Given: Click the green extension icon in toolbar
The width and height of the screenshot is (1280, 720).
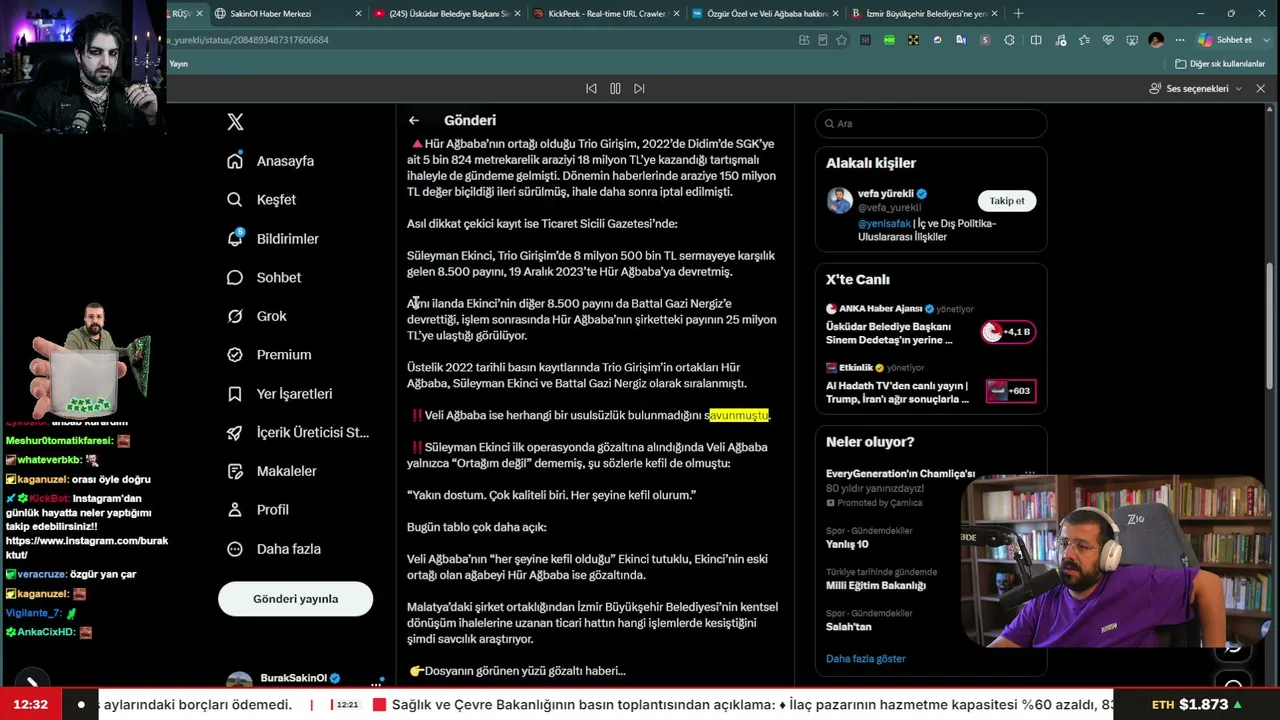Looking at the screenshot, I should (889, 40).
